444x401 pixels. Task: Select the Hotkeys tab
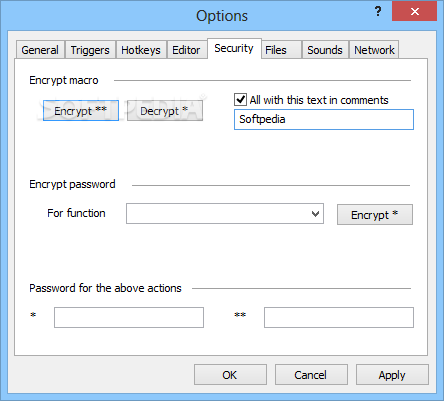point(141,50)
